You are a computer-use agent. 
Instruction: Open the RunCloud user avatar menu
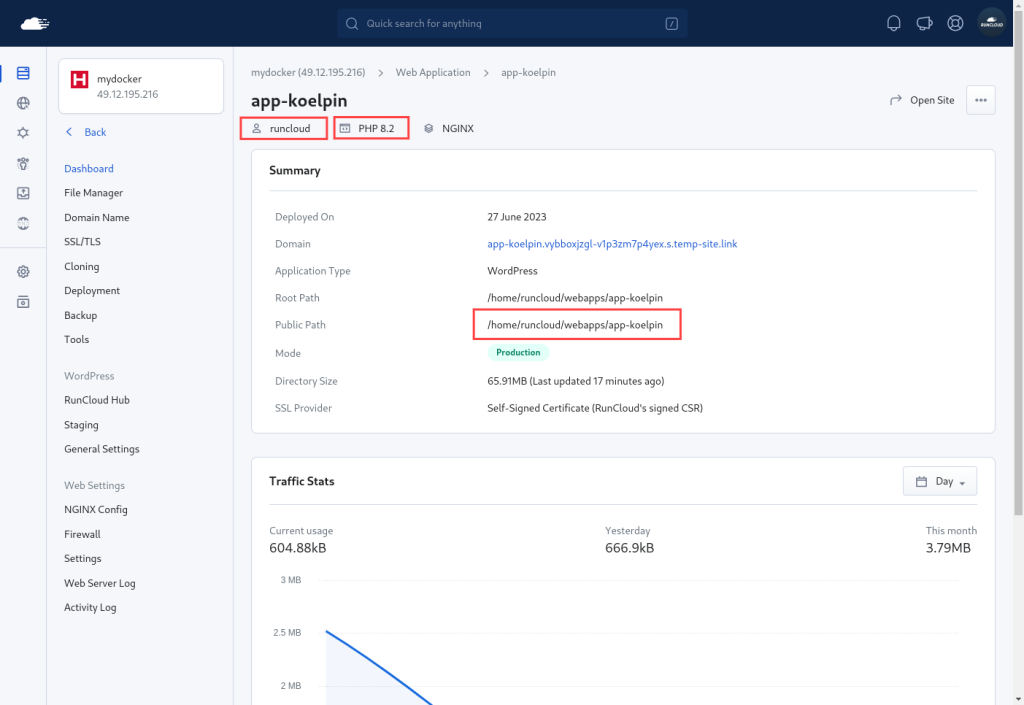click(x=991, y=24)
